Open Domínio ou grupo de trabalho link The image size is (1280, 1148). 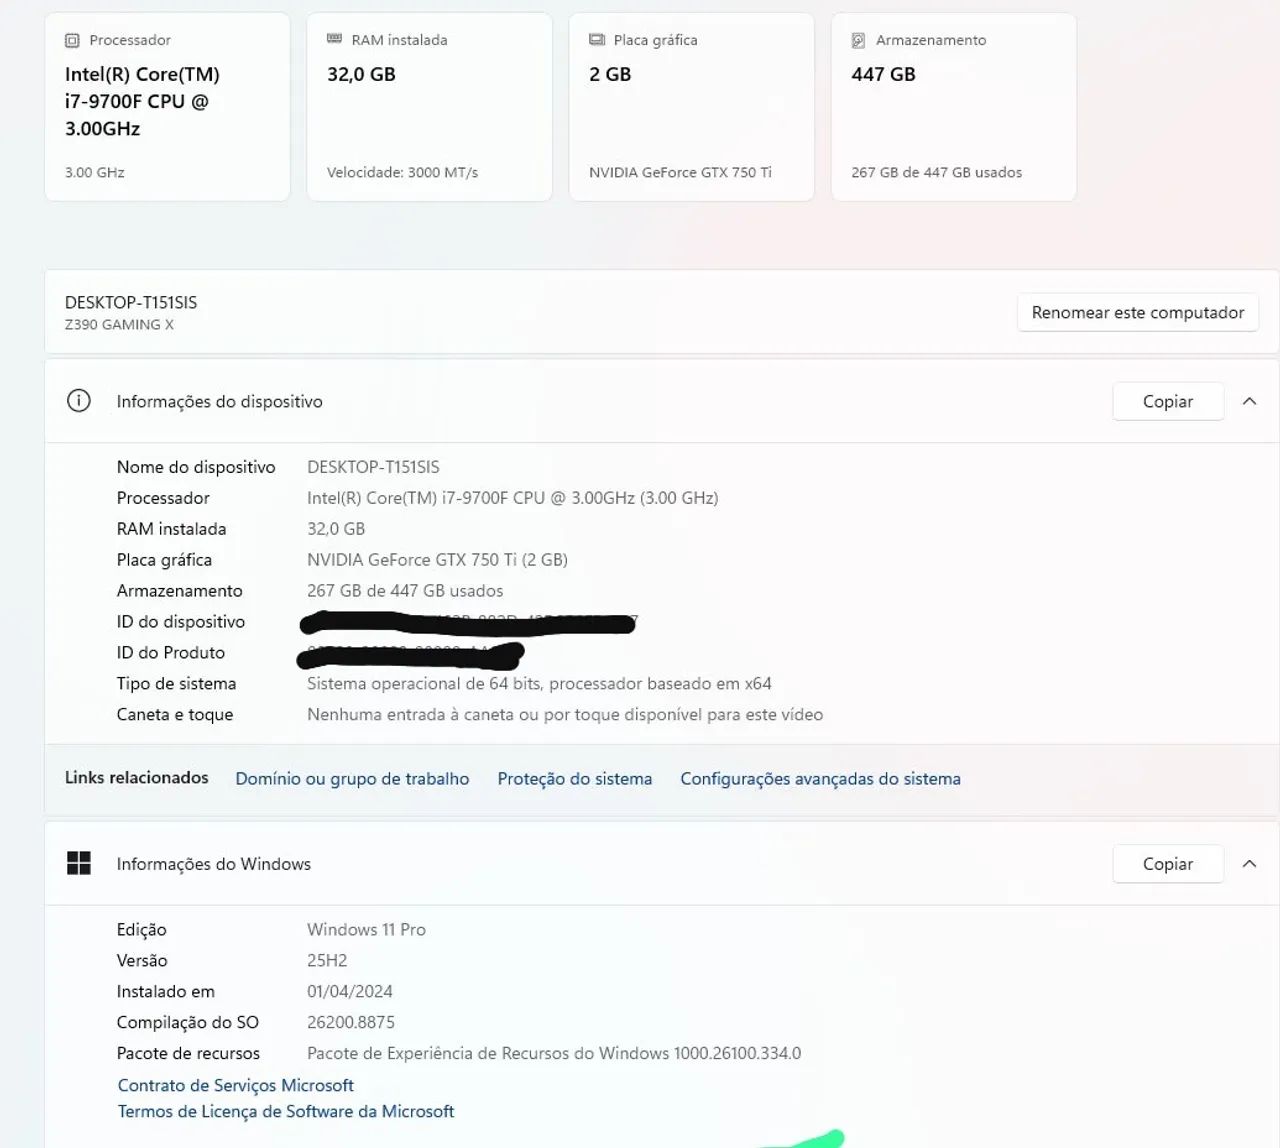tap(352, 778)
